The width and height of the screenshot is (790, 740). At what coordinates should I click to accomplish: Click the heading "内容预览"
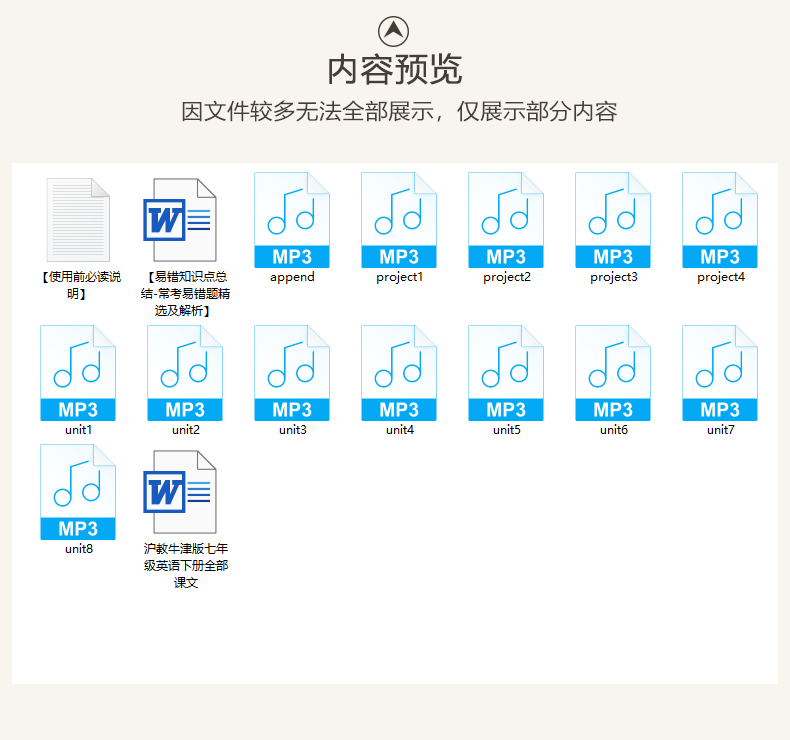click(x=394, y=70)
